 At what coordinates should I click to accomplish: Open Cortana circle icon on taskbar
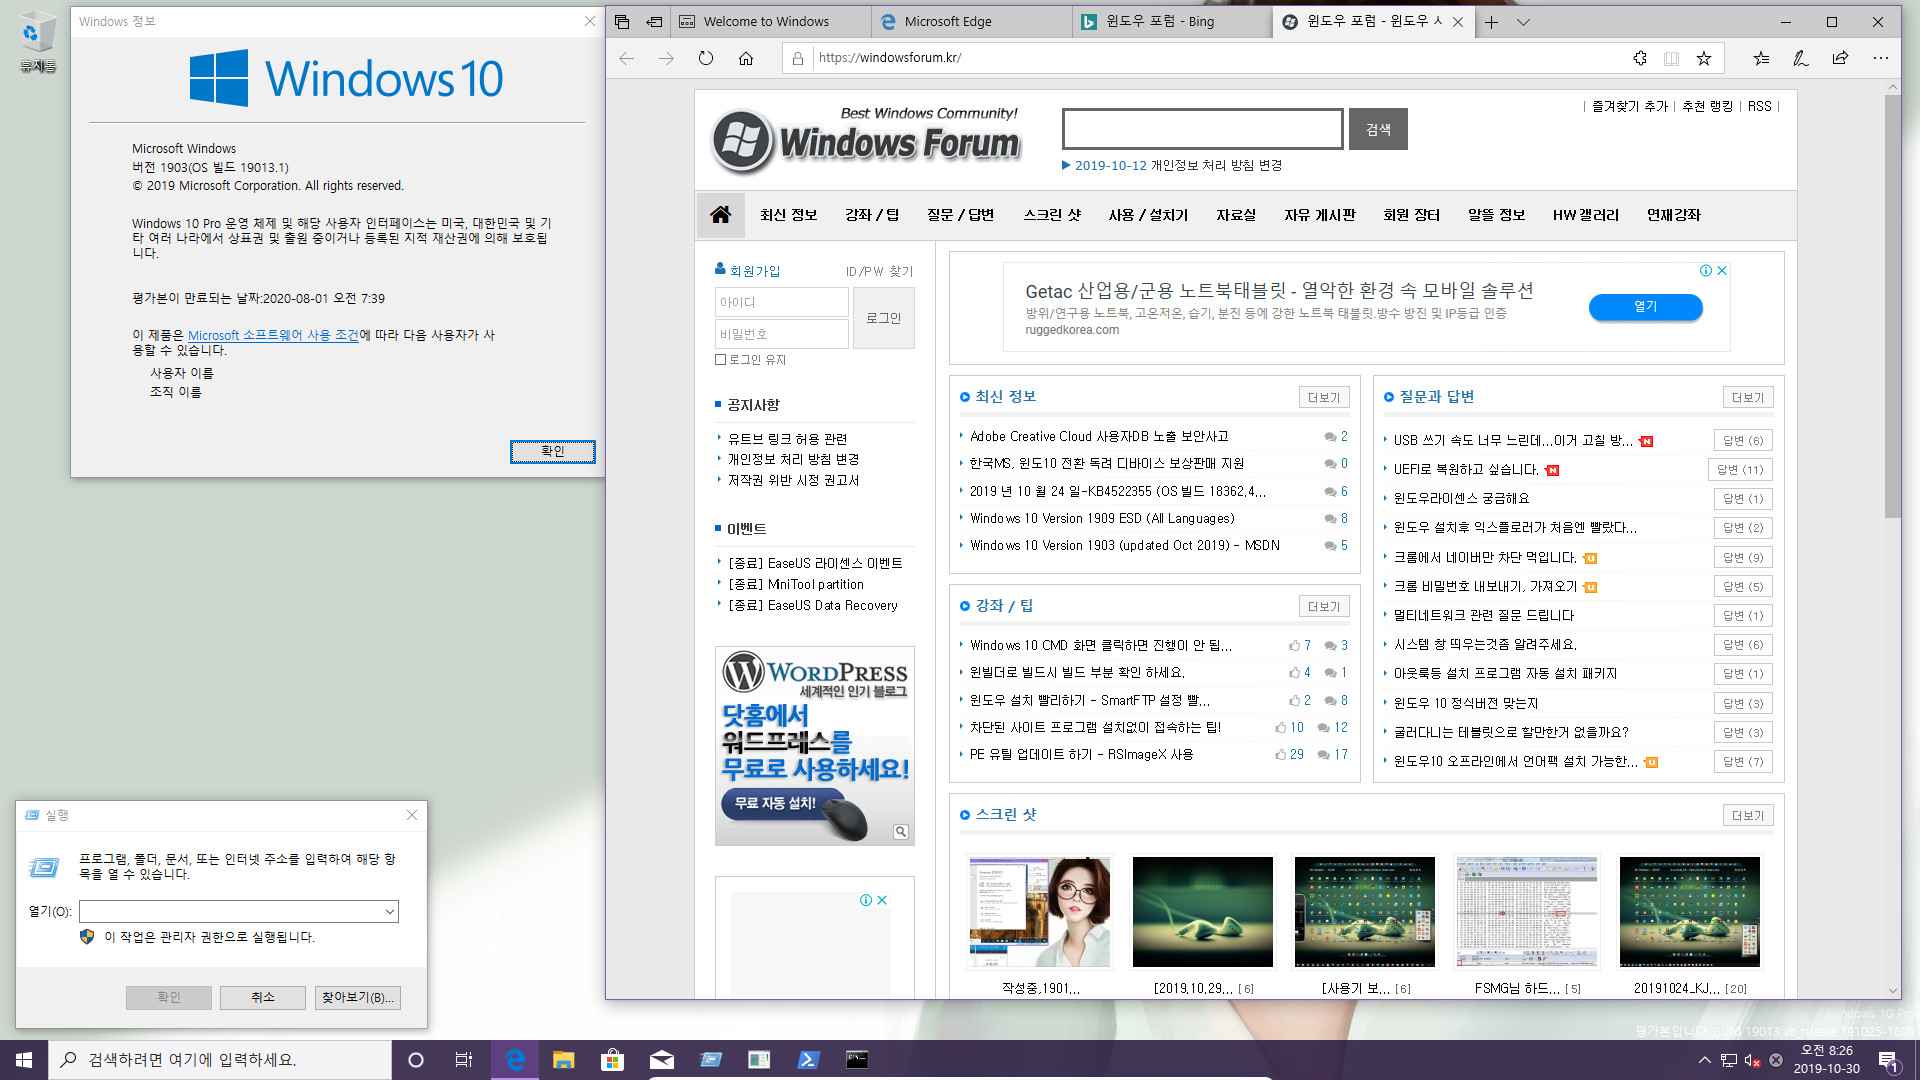tap(416, 1060)
